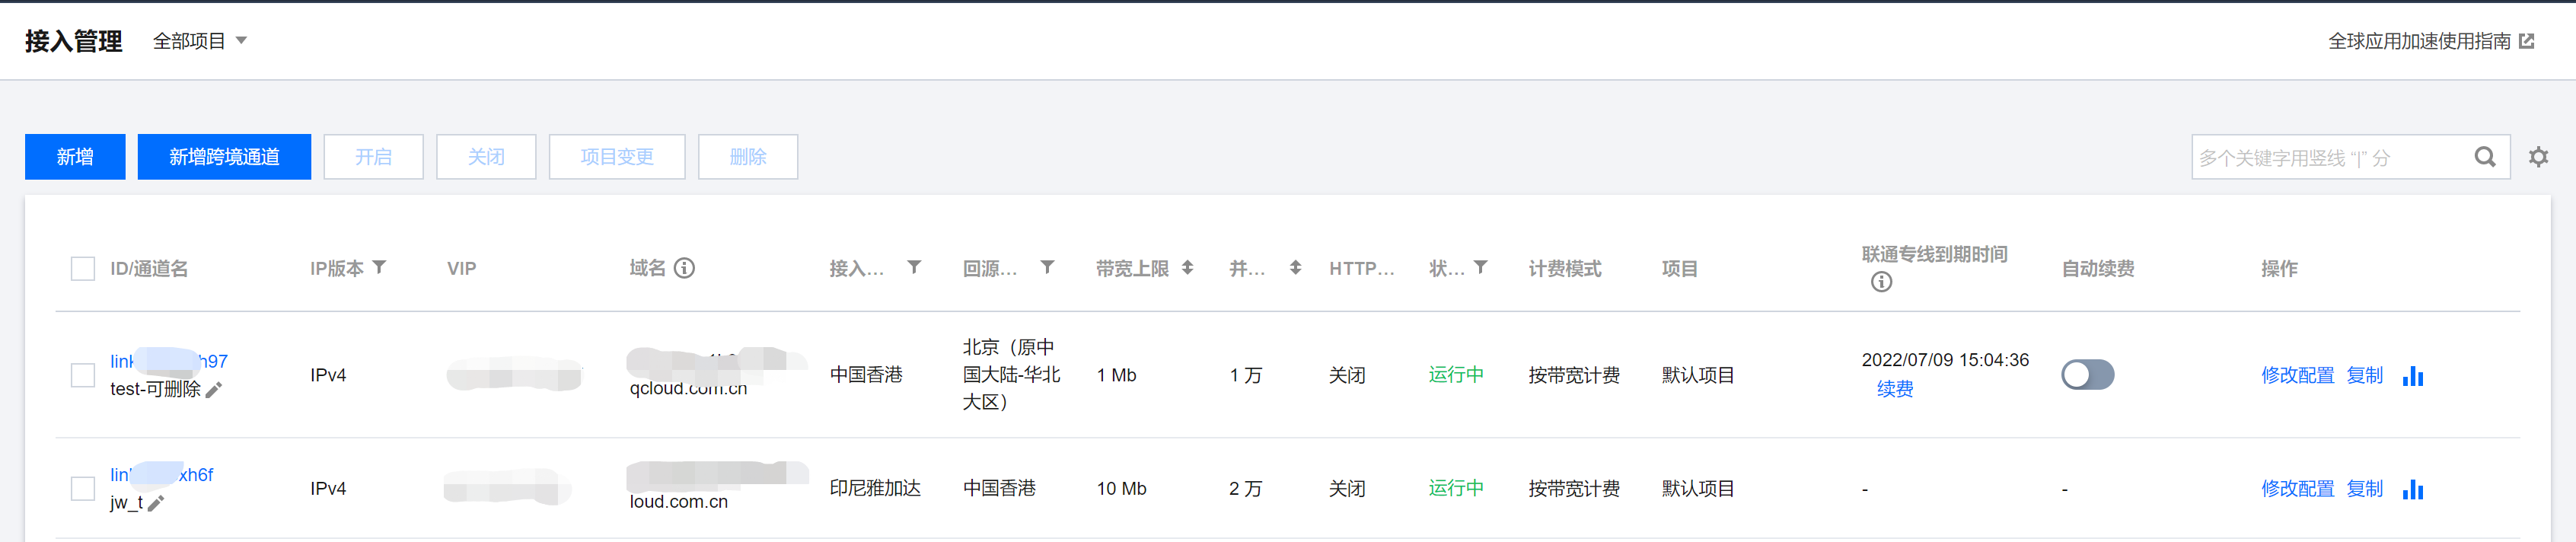The width and height of the screenshot is (2576, 542).
Task: Open 回源 region filter funnel icon
Action: (x=1047, y=267)
